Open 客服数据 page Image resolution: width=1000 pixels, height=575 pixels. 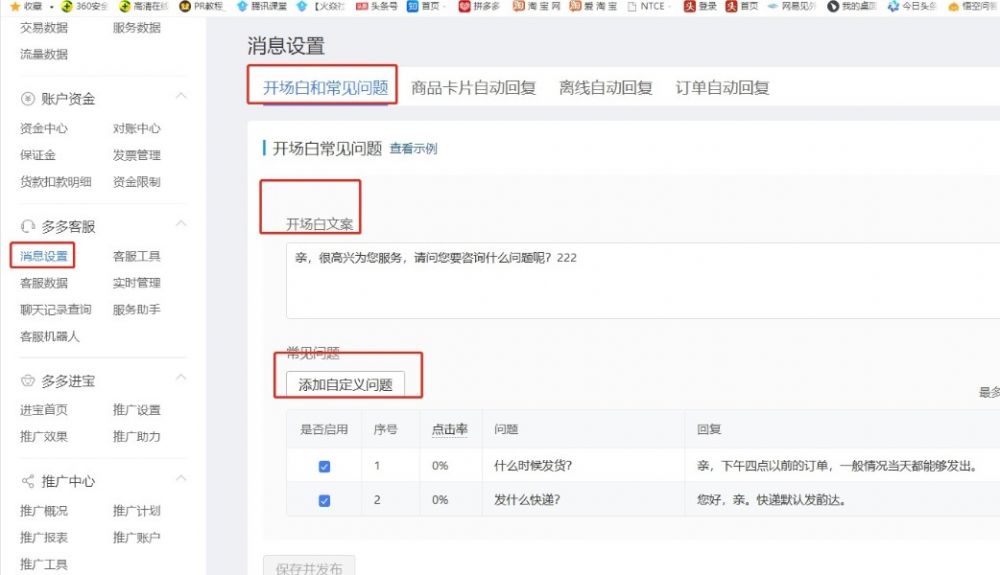[x=43, y=282]
